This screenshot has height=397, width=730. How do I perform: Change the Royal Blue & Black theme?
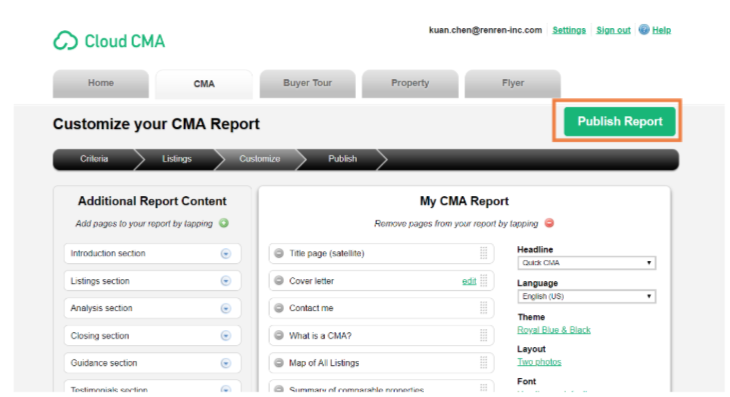(x=554, y=330)
